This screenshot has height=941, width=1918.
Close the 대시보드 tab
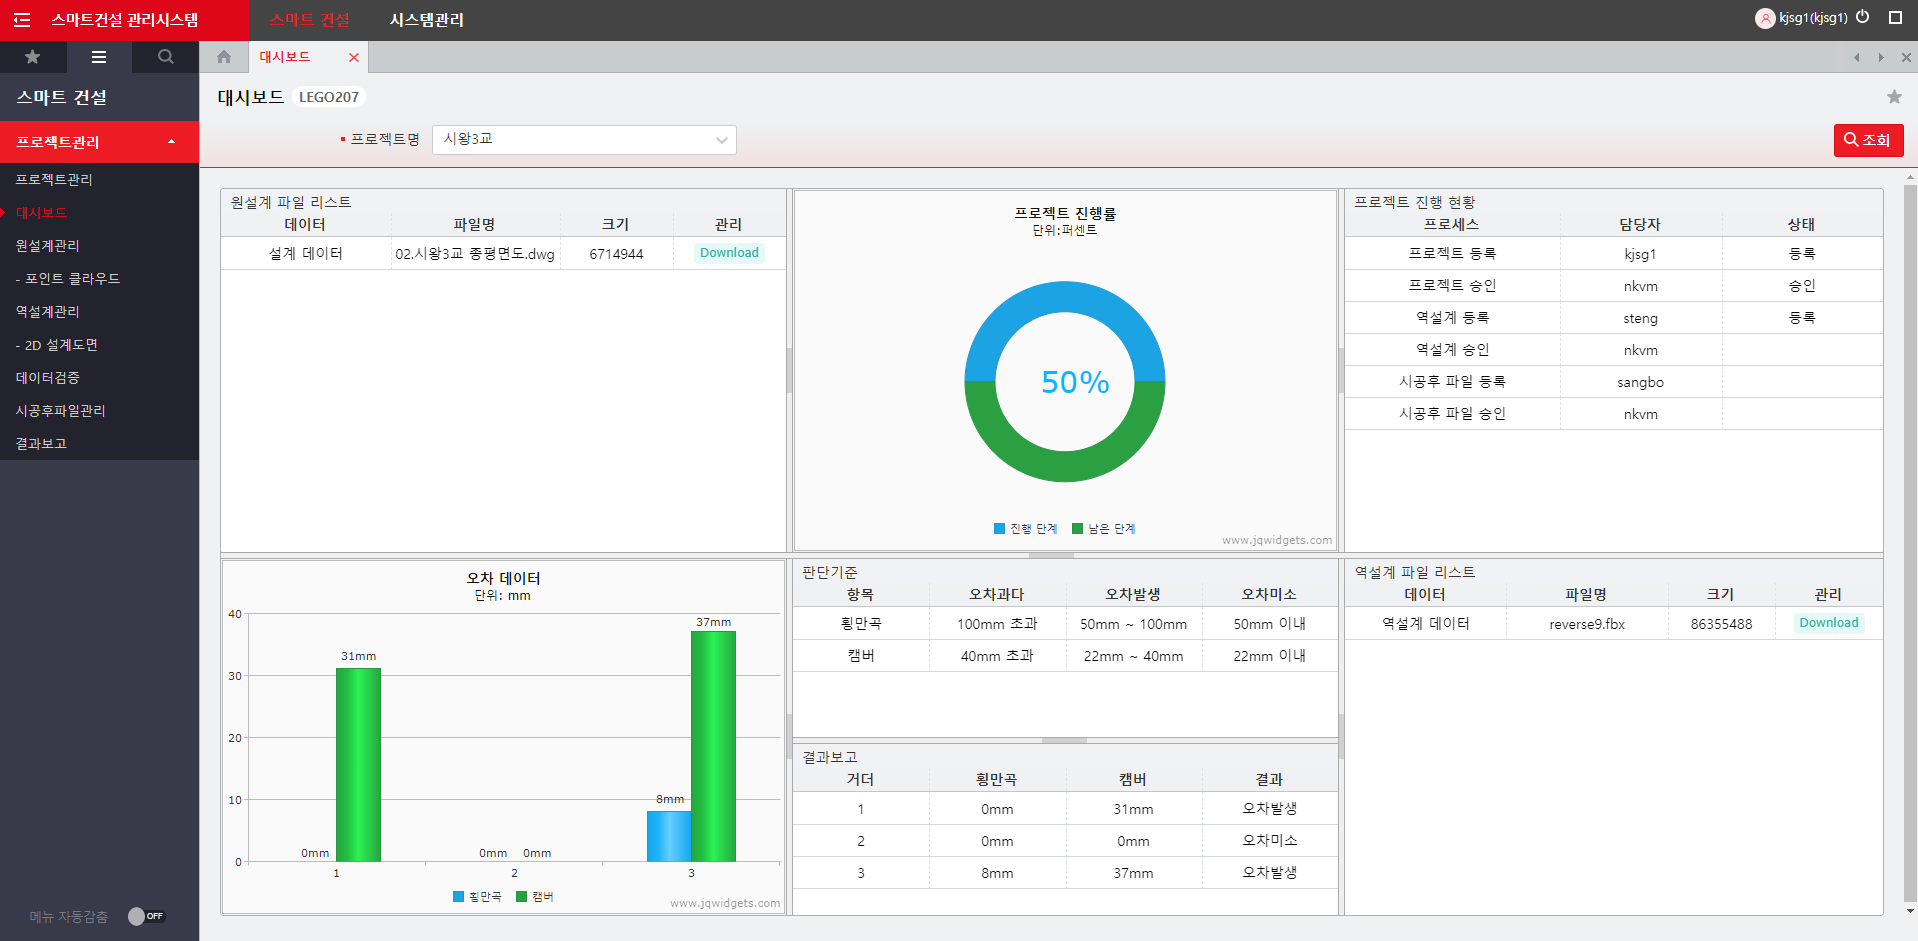click(x=354, y=58)
